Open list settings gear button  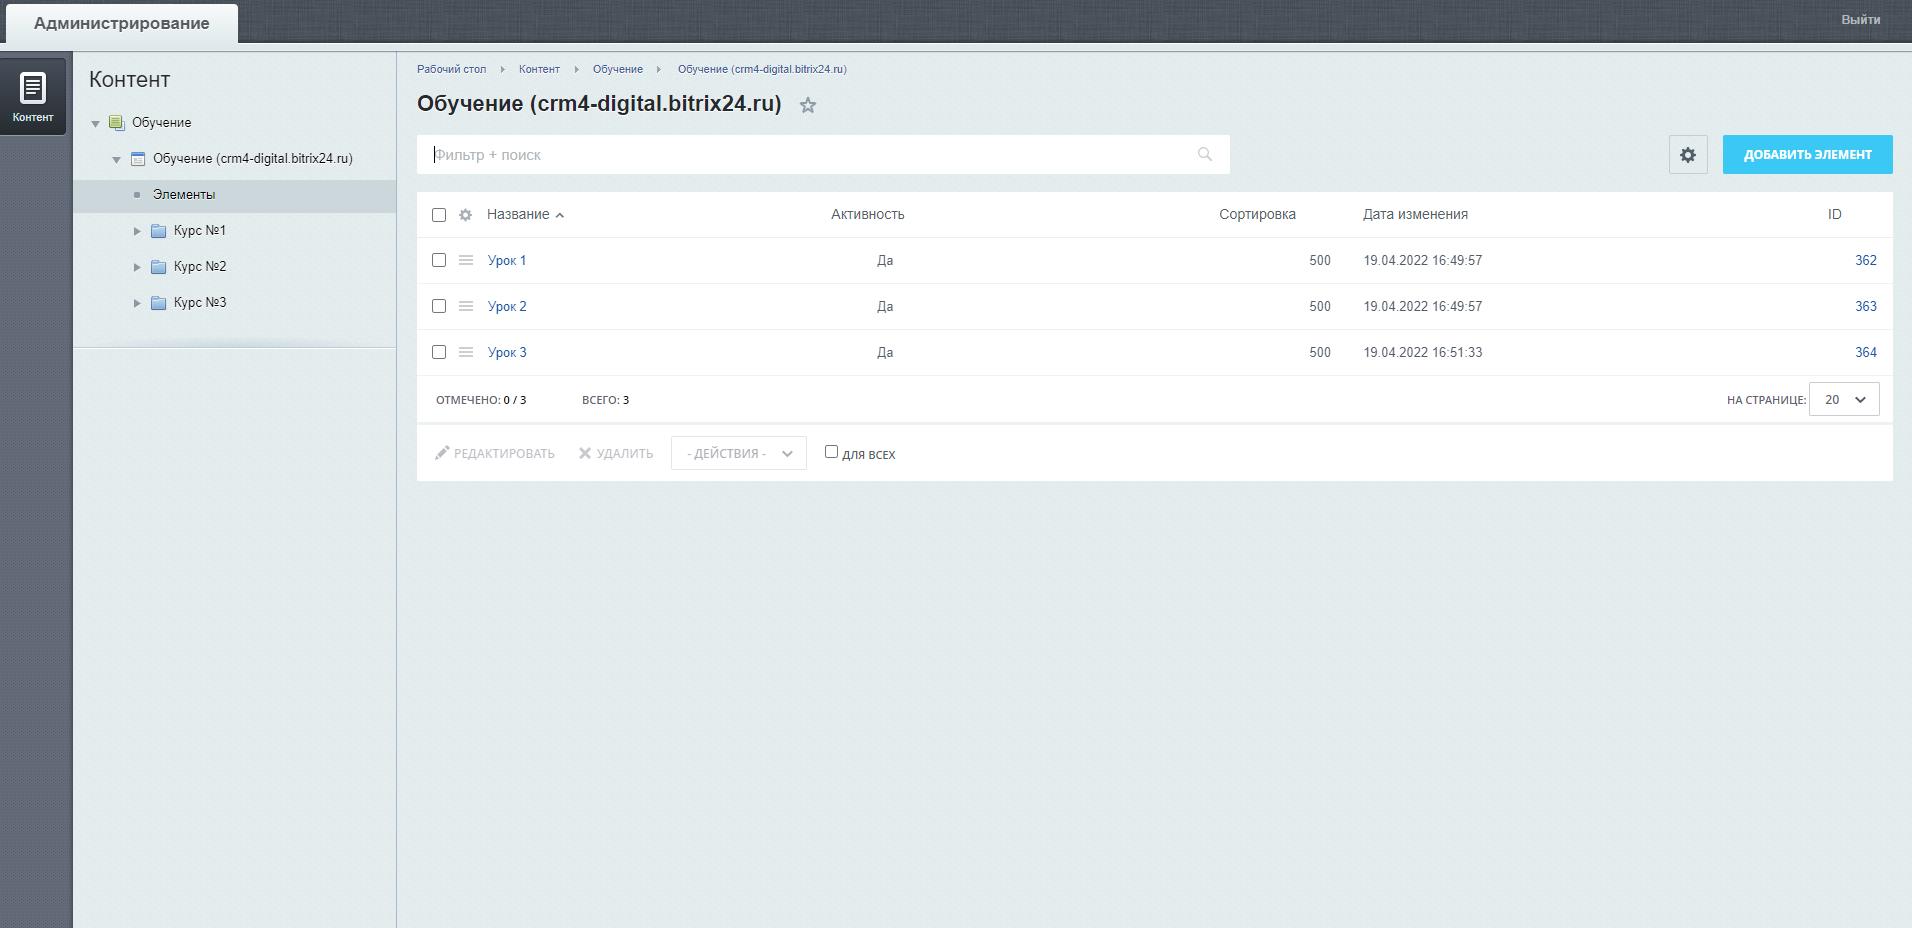click(1687, 155)
